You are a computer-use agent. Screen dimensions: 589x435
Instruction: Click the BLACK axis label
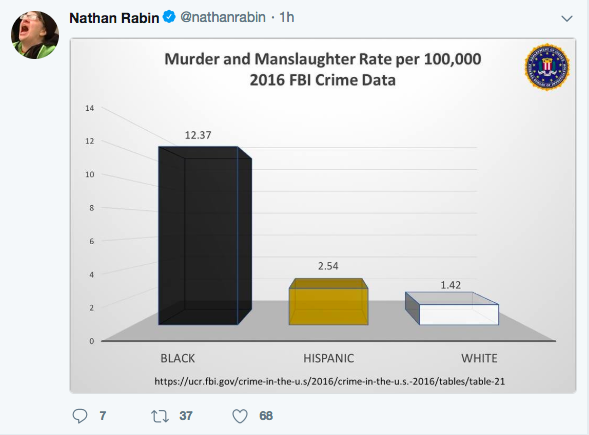coord(178,358)
